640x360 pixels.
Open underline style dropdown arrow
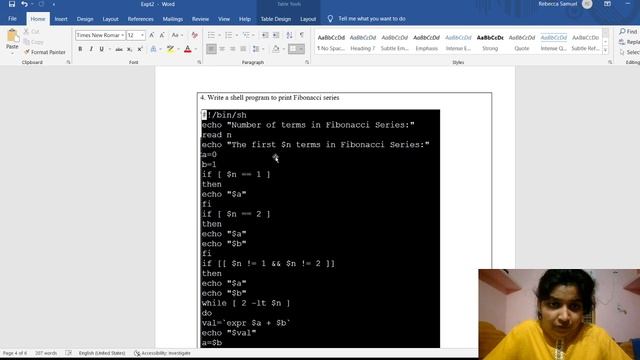pyautogui.click(x=109, y=49)
